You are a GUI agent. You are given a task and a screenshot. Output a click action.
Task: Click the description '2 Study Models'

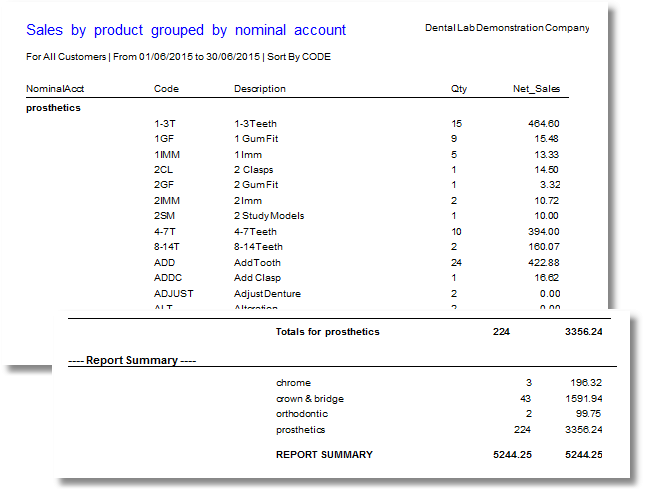[269, 215]
